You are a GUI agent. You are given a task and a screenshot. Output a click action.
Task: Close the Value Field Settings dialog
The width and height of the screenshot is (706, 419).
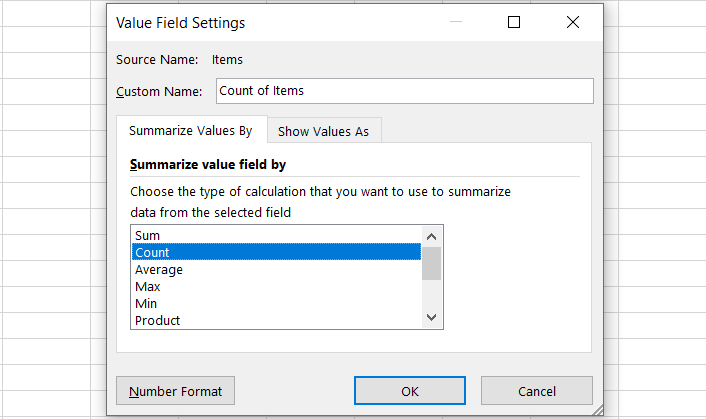click(572, 22)
